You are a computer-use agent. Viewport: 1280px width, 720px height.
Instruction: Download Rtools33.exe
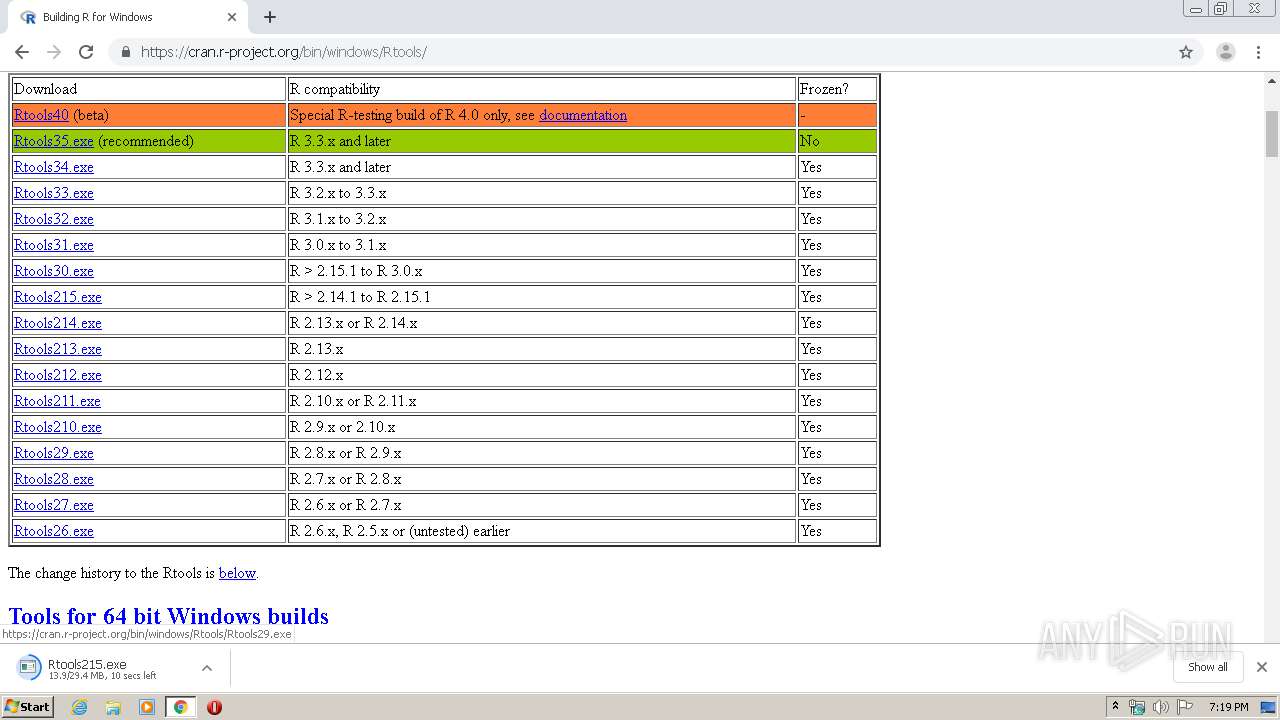[53, 193]
